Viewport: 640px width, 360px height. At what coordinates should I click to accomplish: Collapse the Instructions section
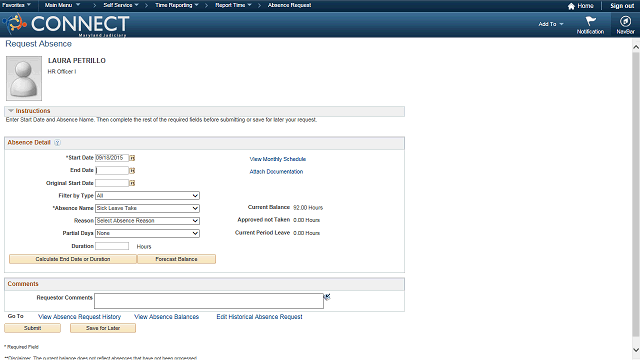click(x=11, y=111)
